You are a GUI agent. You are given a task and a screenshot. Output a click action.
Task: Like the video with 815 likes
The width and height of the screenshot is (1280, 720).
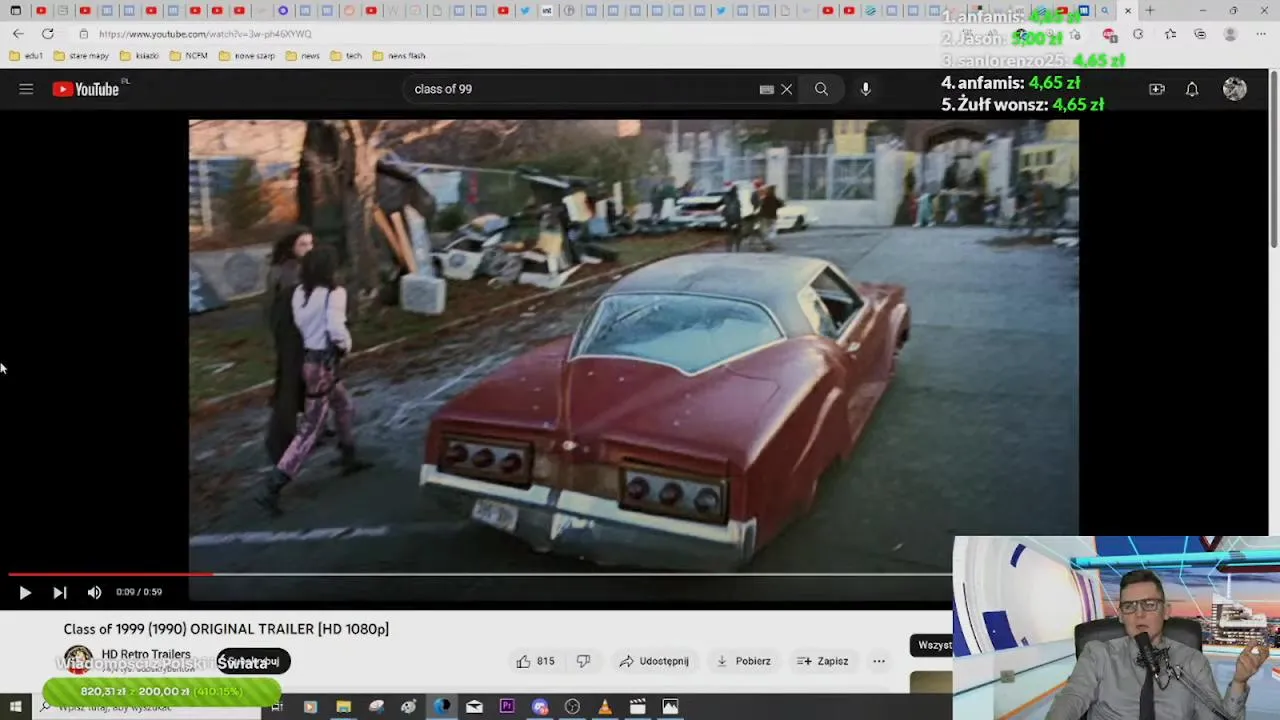coord(535,661)
